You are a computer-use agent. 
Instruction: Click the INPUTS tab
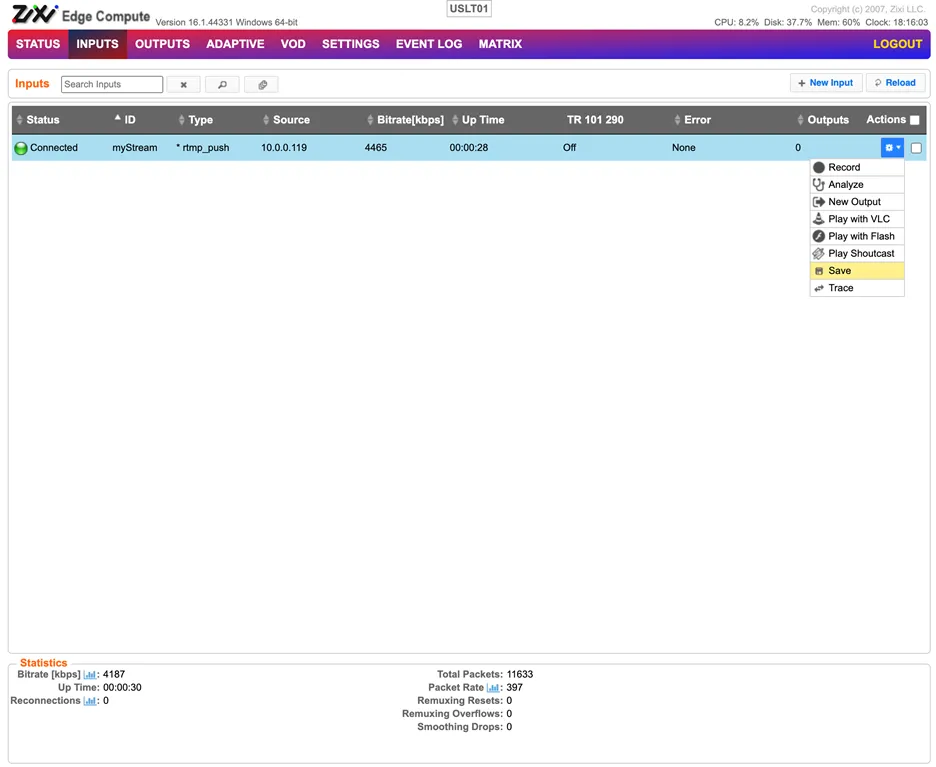(97, 44)
